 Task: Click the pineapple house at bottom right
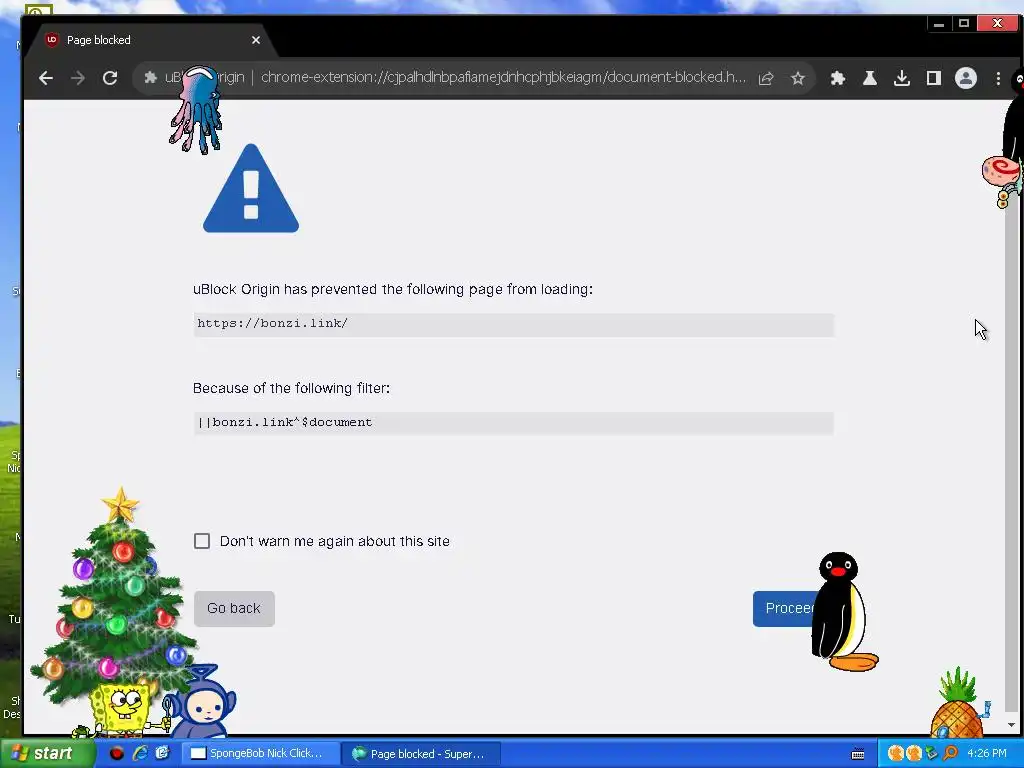959,704
